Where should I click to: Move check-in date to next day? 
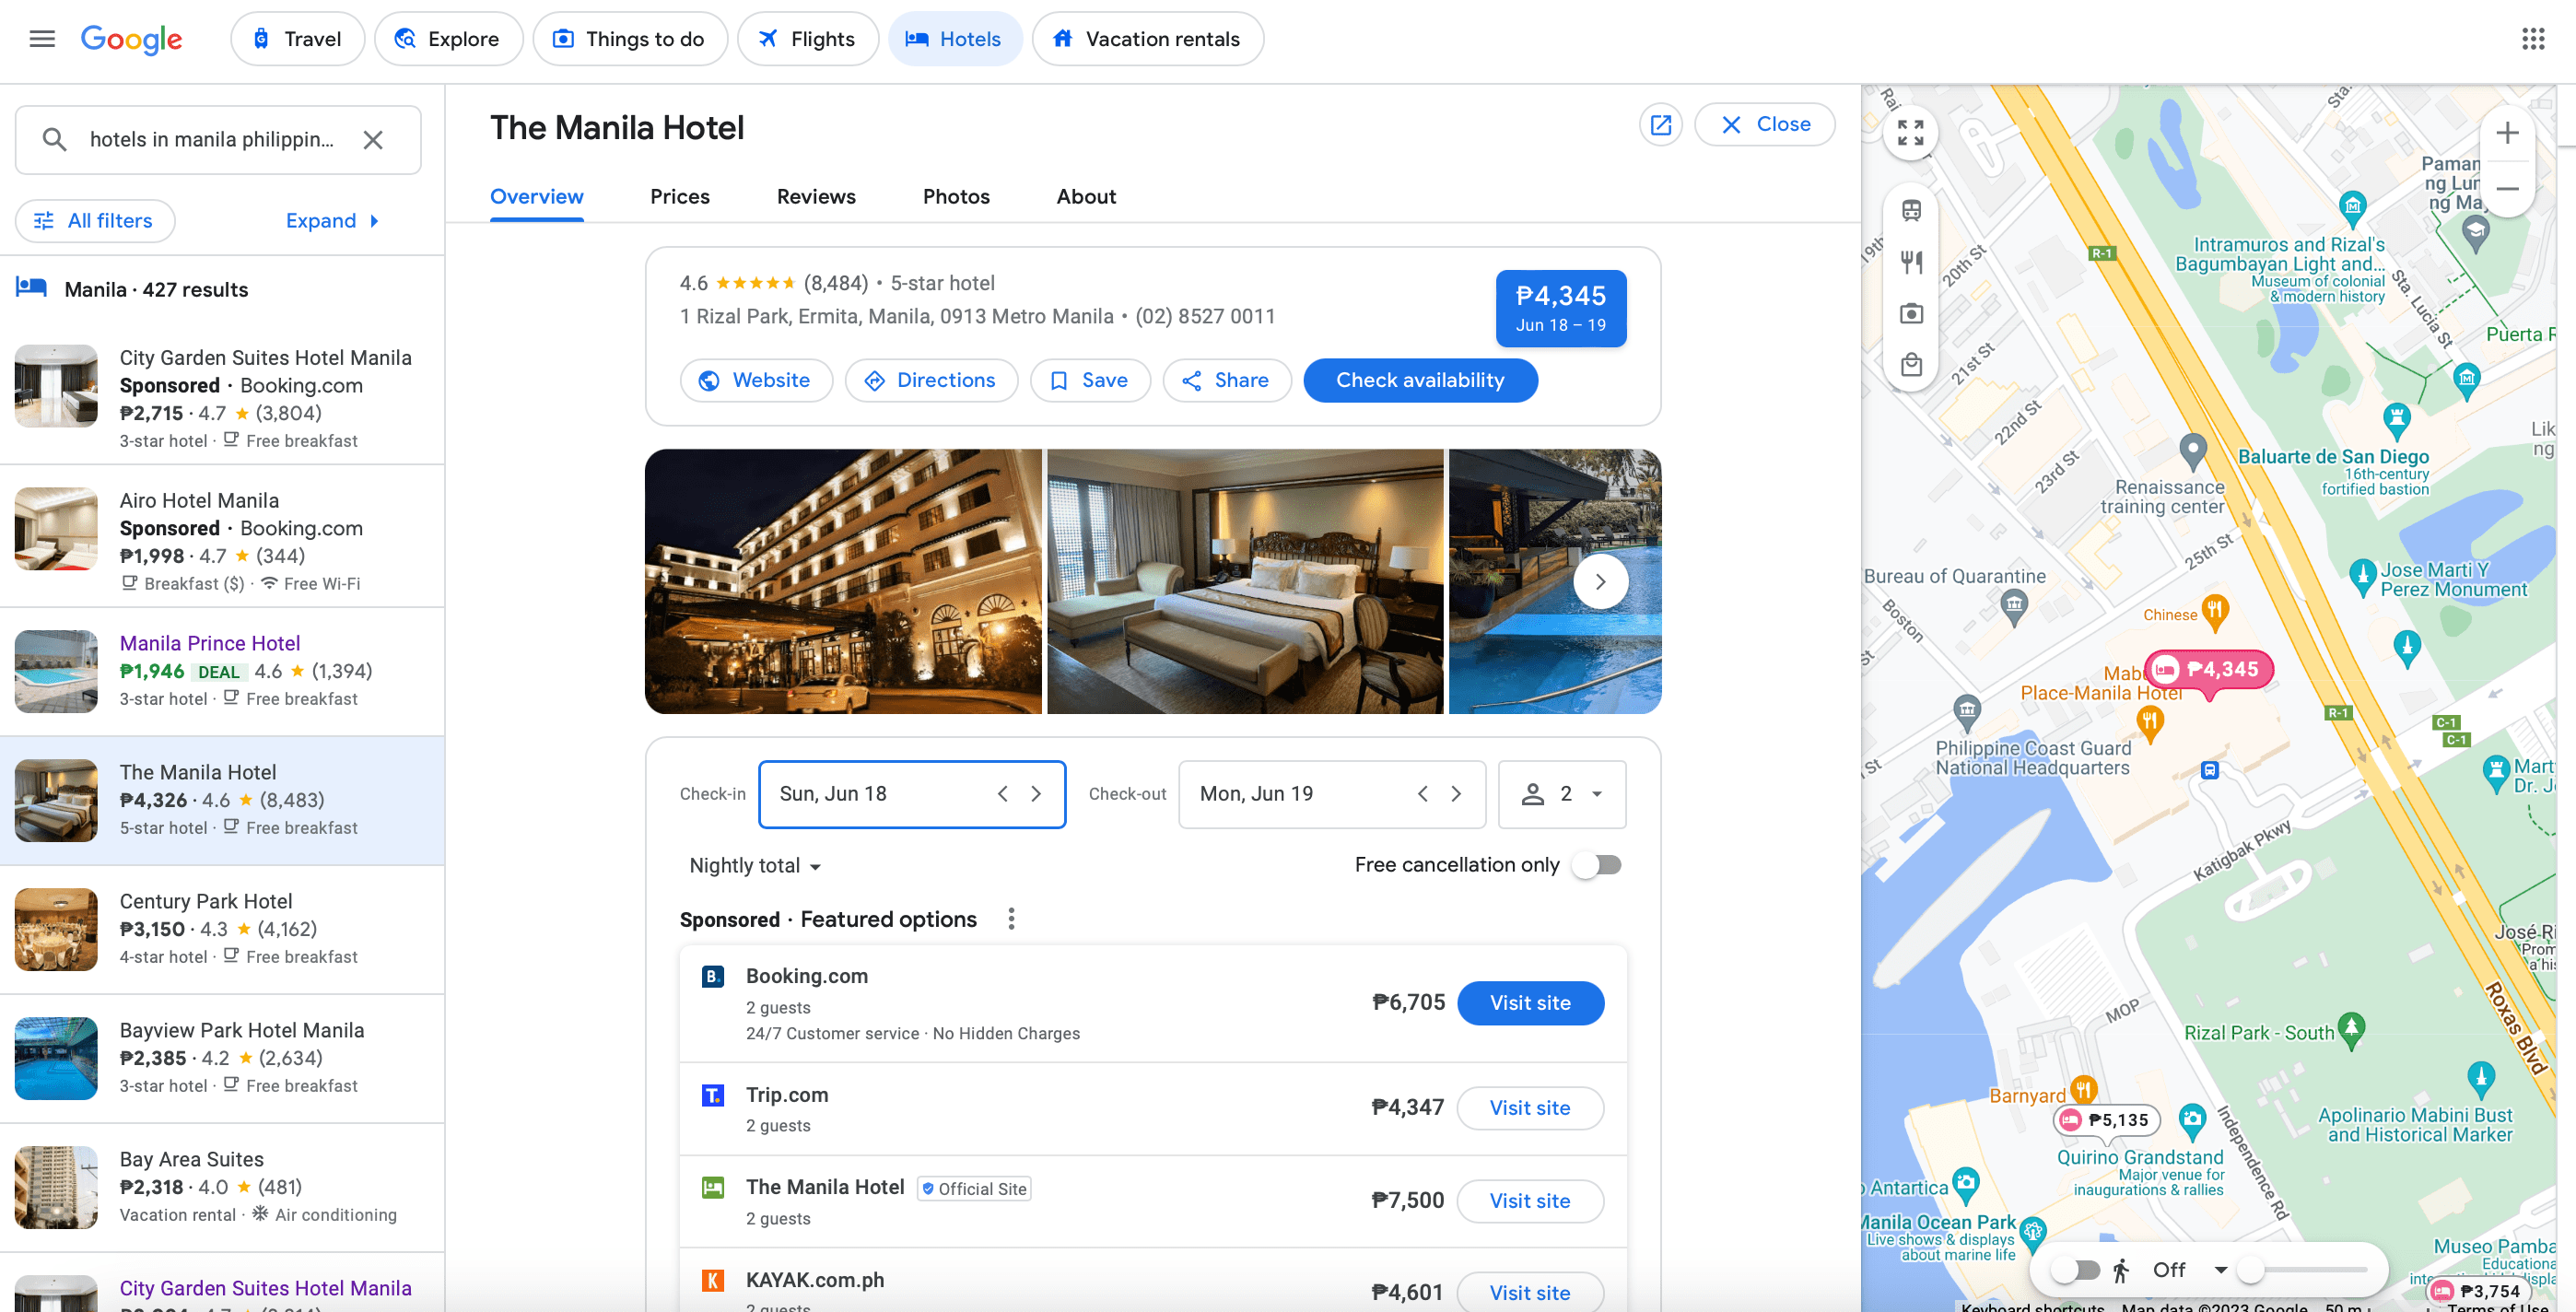pos(1036,794)
